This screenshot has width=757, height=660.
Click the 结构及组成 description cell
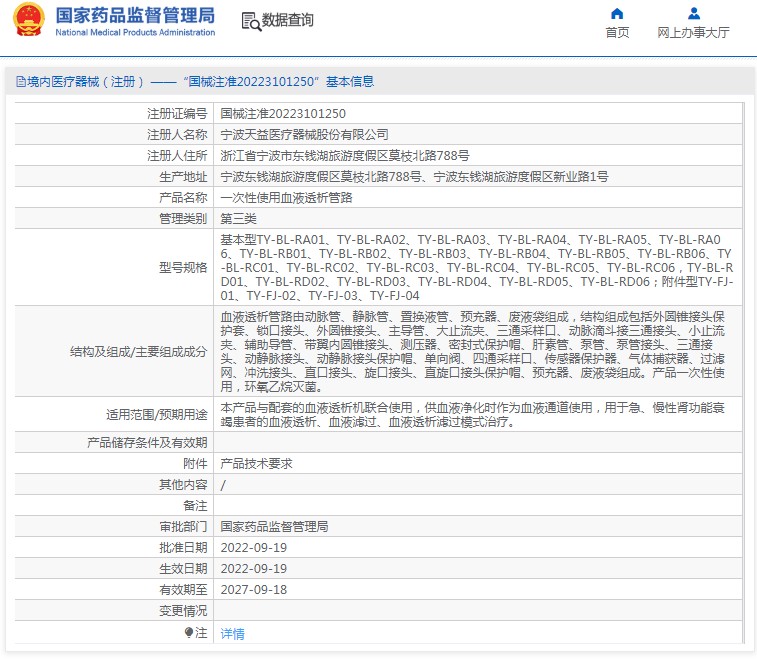click(x=477, y=351)
